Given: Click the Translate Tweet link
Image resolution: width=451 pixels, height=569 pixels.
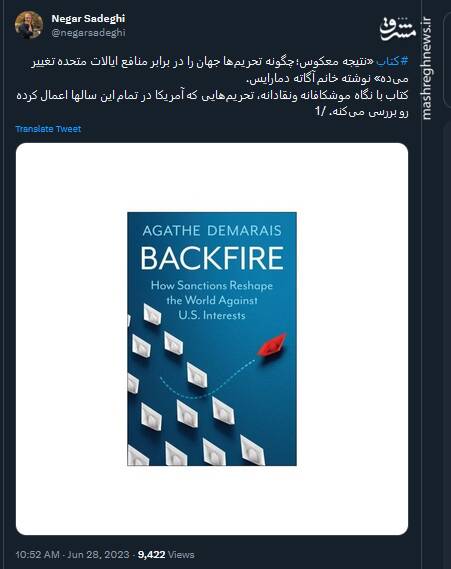Looking at the screenshot, I should pos(48,129).
